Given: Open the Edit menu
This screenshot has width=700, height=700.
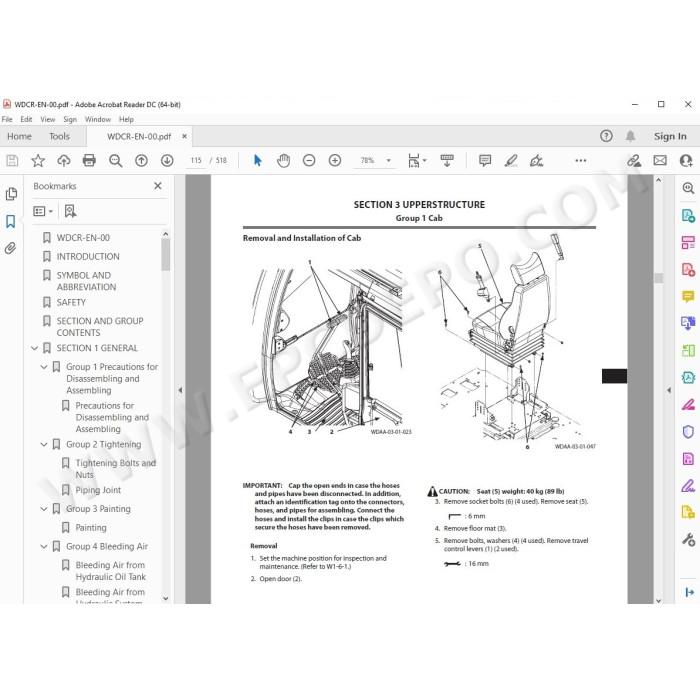Looking at the screenshot, I should coord(26,119).
